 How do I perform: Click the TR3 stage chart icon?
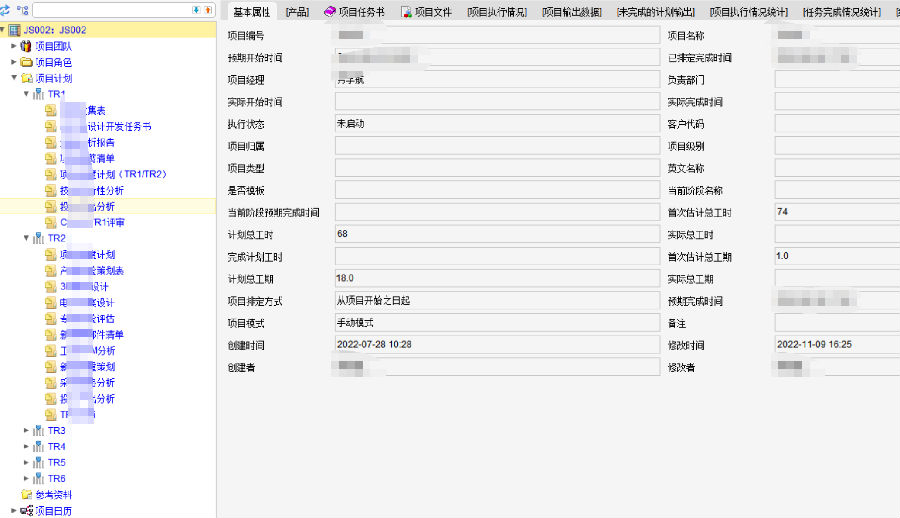click(x=38, y=430)
